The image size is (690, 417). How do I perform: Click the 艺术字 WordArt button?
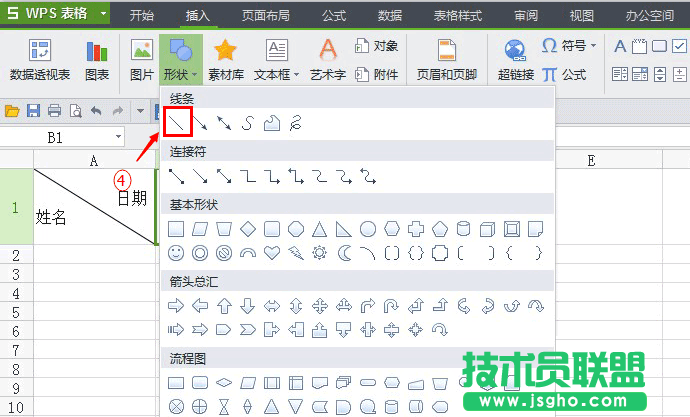tap(328, 60)
